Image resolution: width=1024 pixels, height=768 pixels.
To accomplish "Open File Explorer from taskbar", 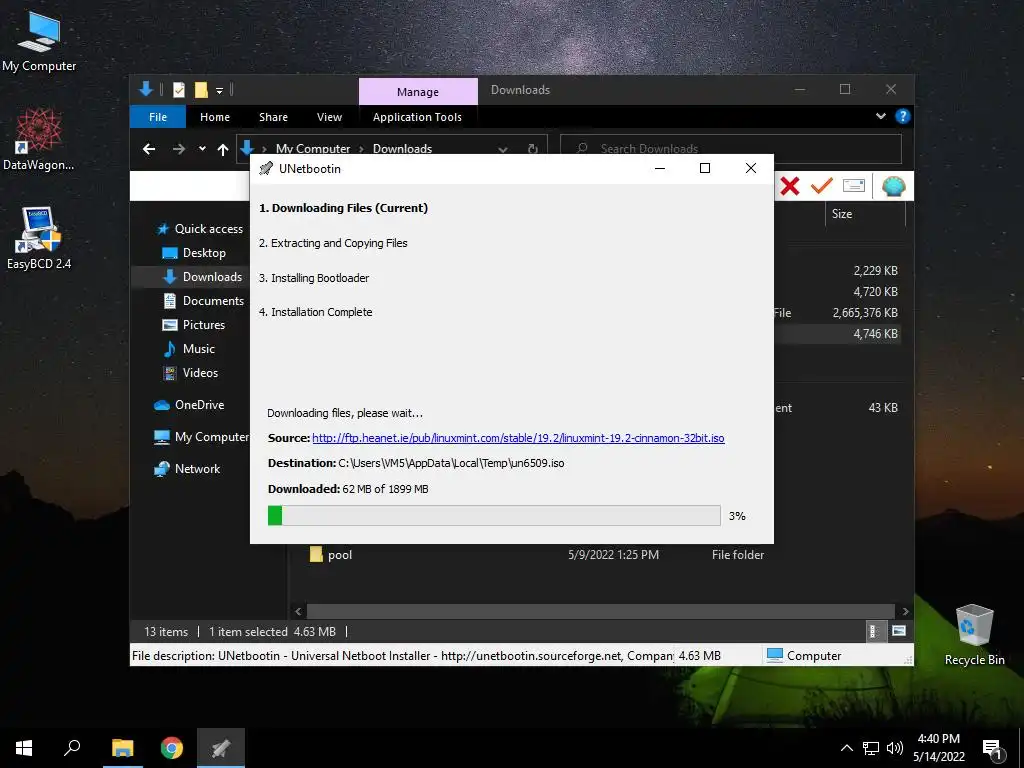I will pos(122,748).
